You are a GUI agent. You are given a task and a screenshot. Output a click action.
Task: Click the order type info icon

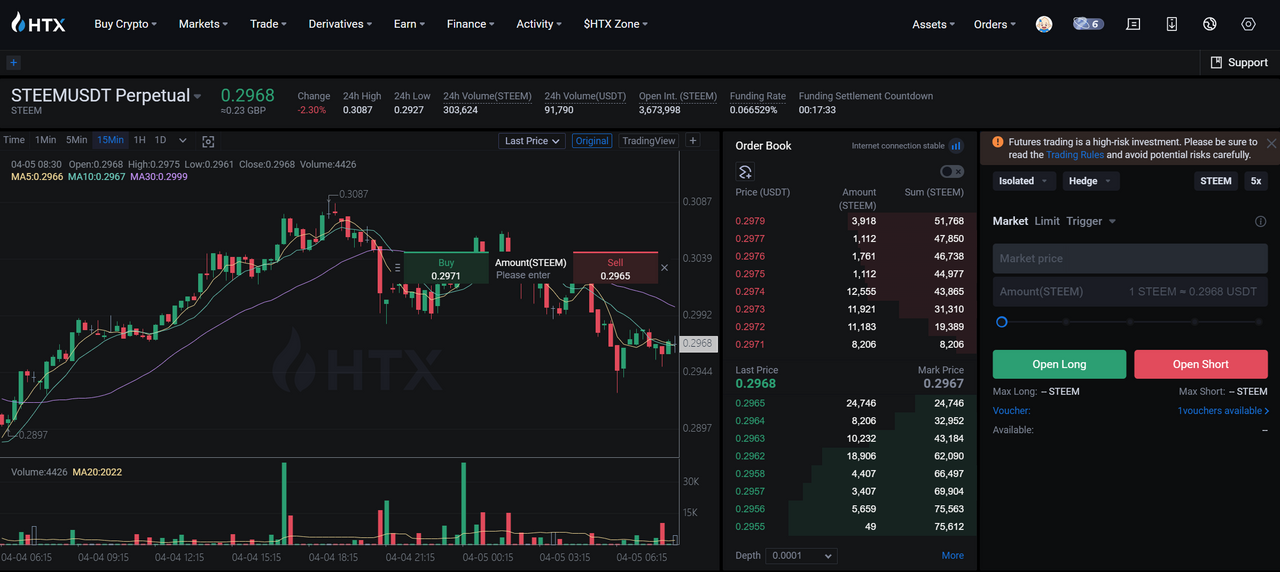click(x=1261, y=222)
